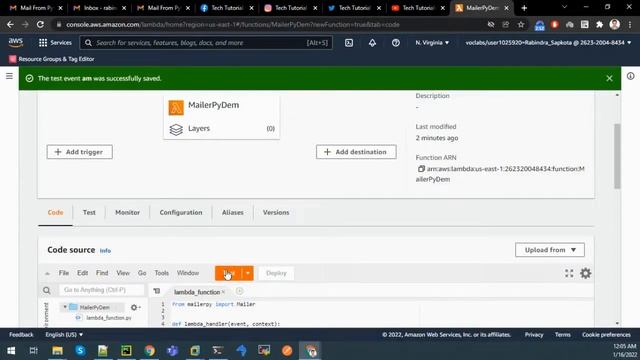Collapse the editor menu bar arrow
Screen dimensions: 640x360
click(47, 273)
